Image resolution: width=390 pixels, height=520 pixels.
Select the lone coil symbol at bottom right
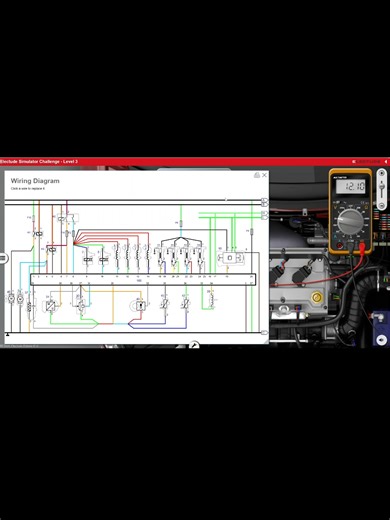click(x=211, y=300)
